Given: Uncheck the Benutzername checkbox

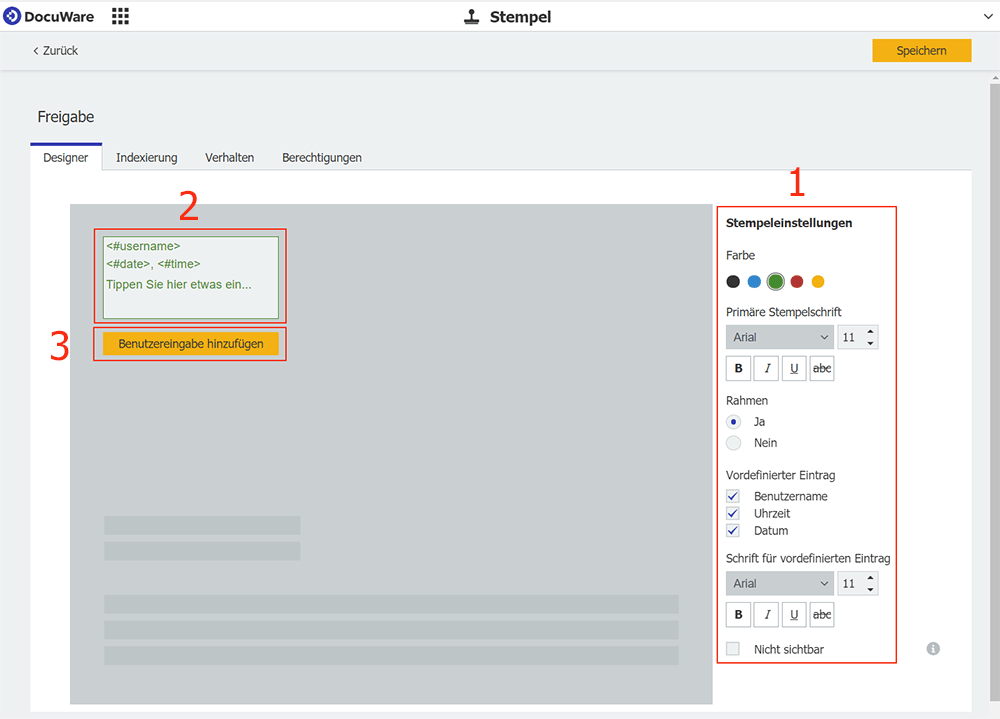Looking at the screenshot, I should (733, 496).
